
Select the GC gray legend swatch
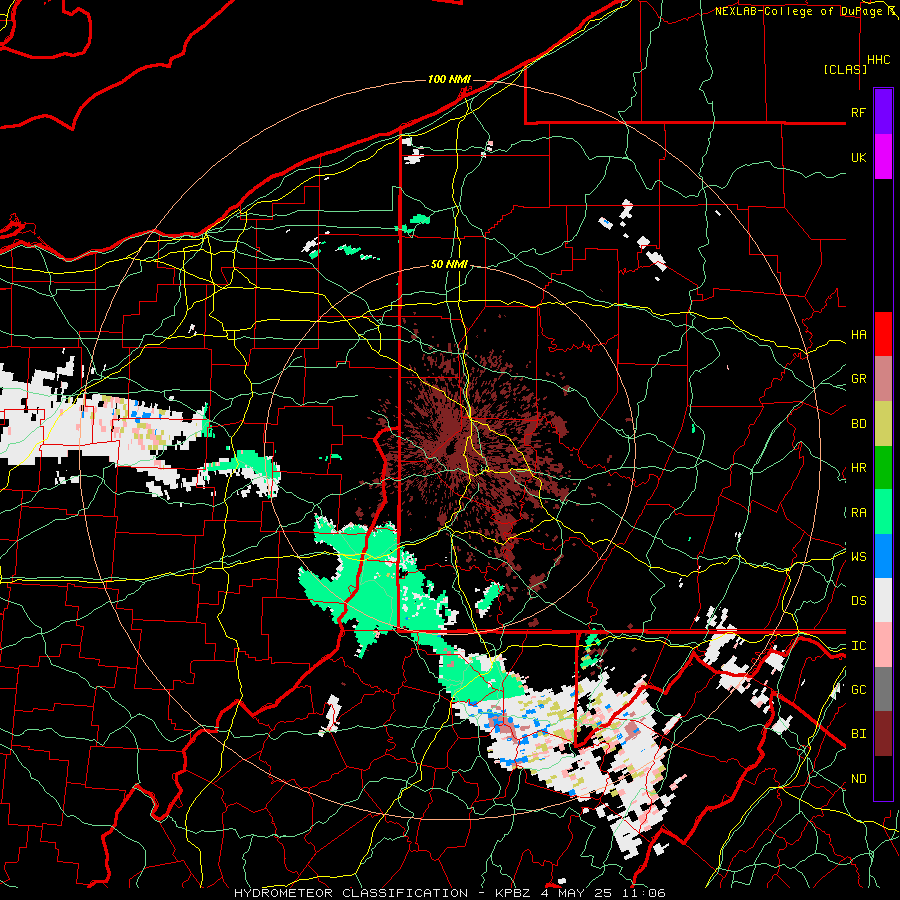click(x=883, y=689)
